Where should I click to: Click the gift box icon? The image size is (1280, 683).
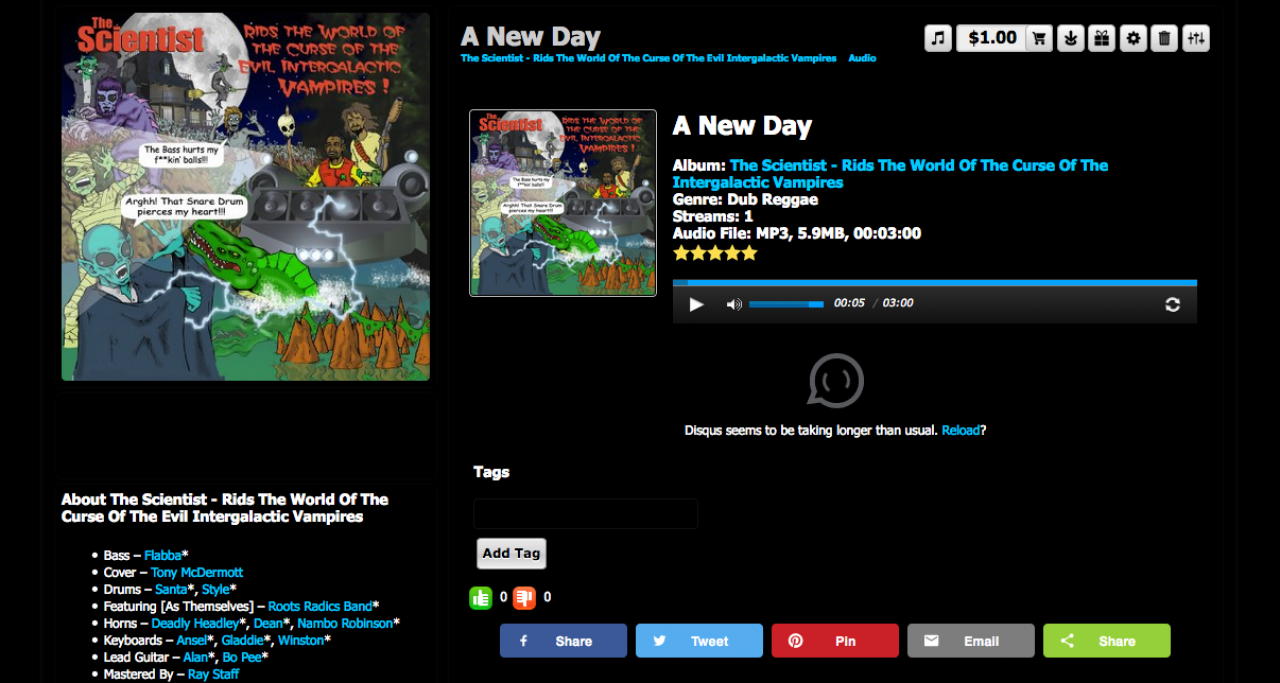(1102, 38)
